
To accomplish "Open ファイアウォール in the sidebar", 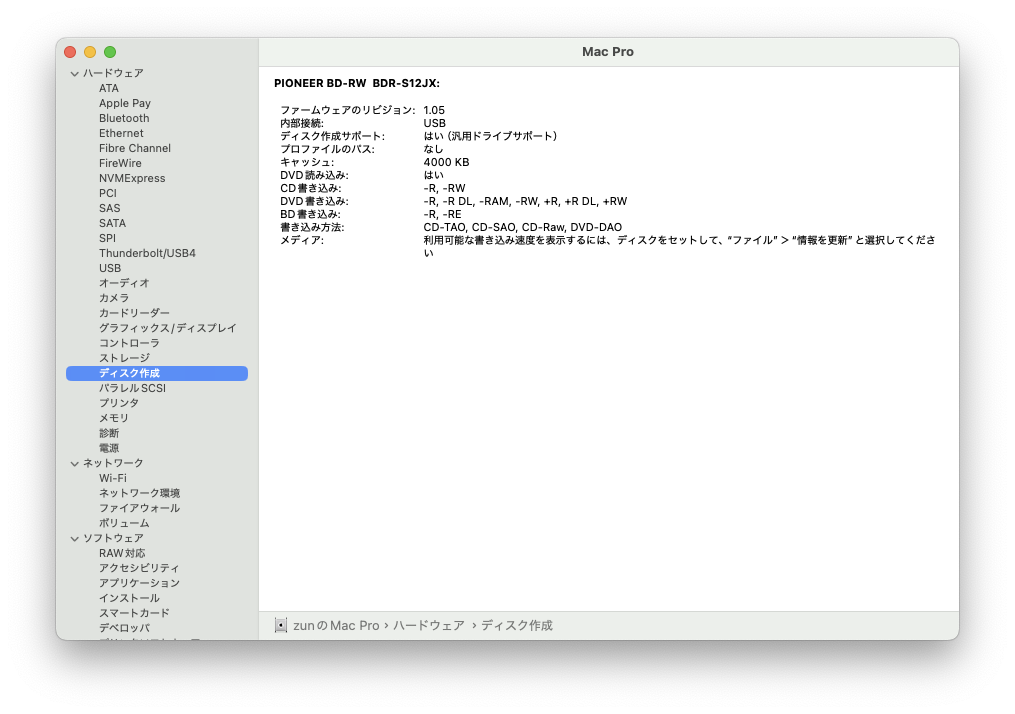I will [139, 508].
